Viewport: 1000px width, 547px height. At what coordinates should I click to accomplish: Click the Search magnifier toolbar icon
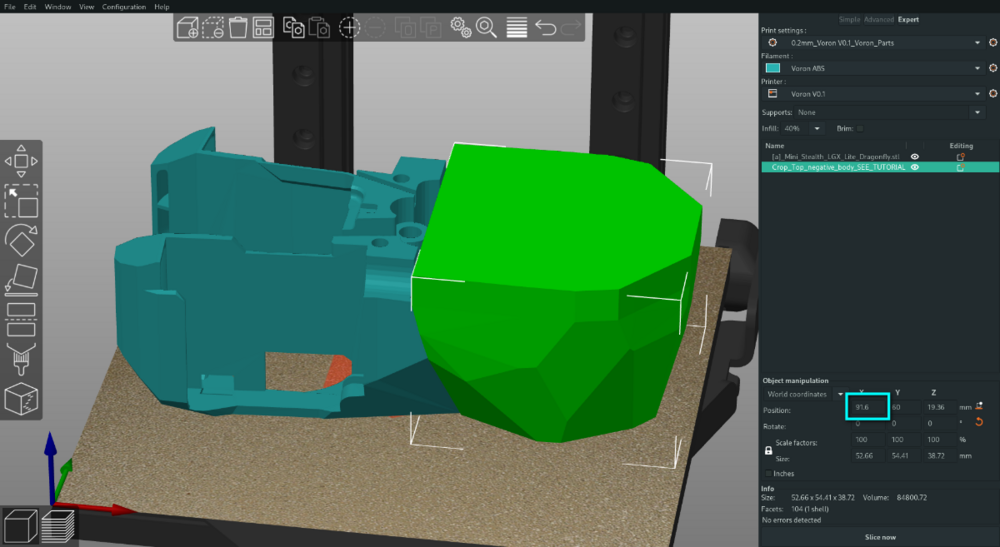pos(486,27)
